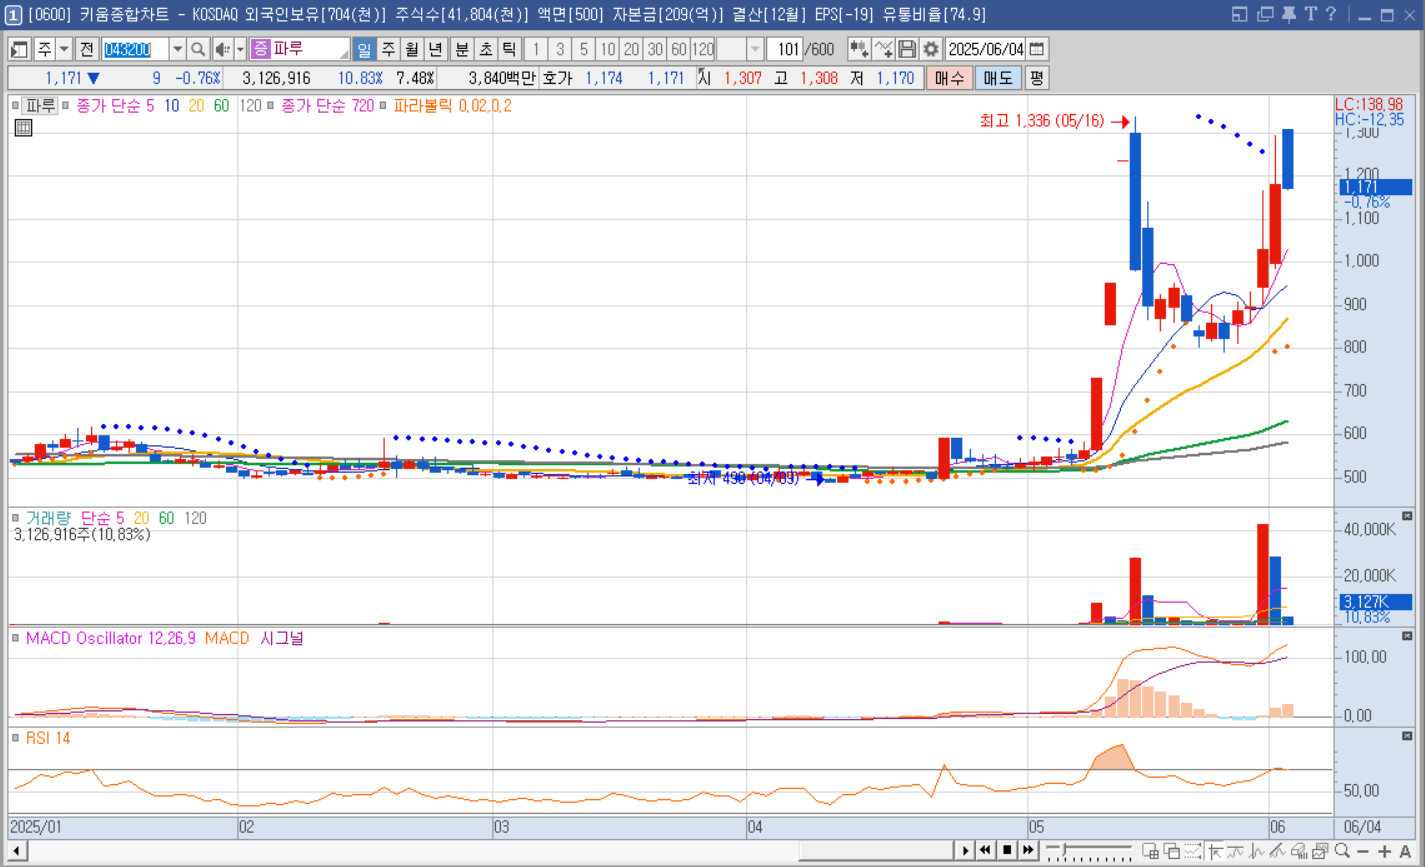This screenshot has height=867, width=1425.
Task: Select the 일 daily period button
Action: tap(364, 49)
